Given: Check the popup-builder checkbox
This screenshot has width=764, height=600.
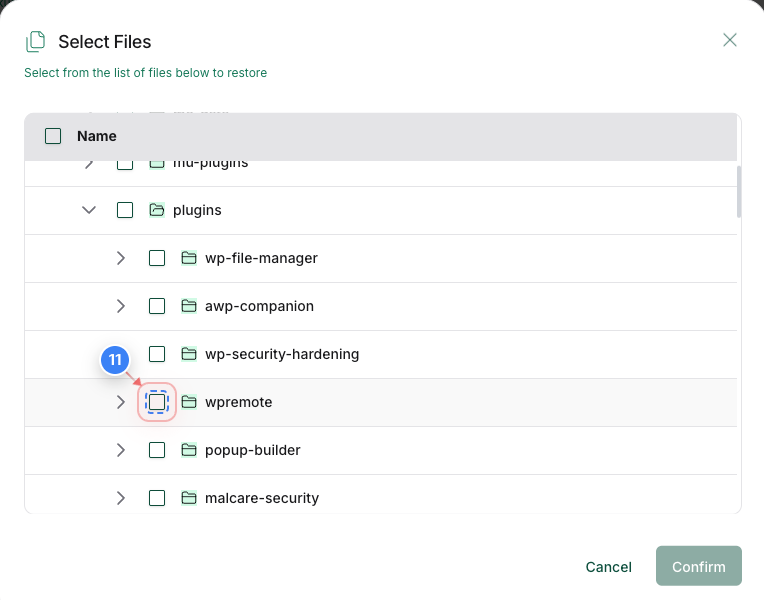Looking at the screenshot, I should (157, 450).
